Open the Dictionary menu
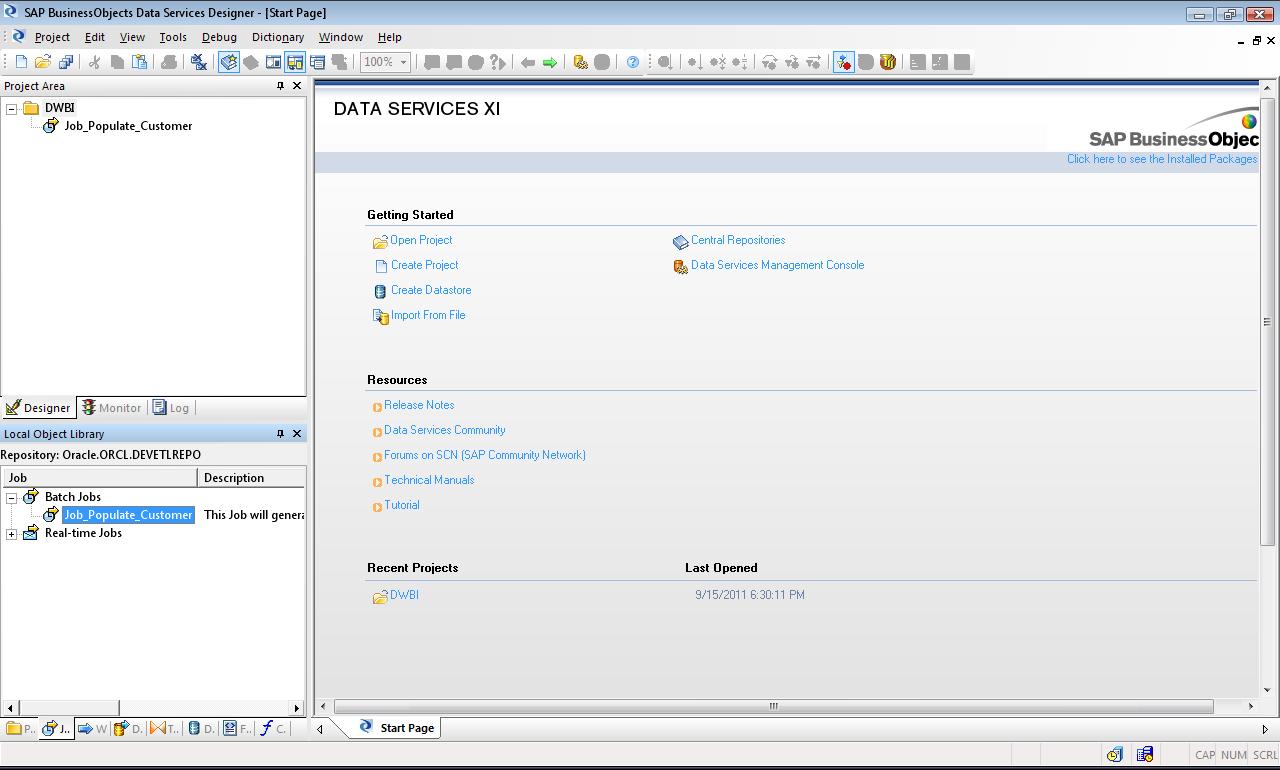Image resolution: width=1280 pixels, height=770 pixels. tap(278, 37)
